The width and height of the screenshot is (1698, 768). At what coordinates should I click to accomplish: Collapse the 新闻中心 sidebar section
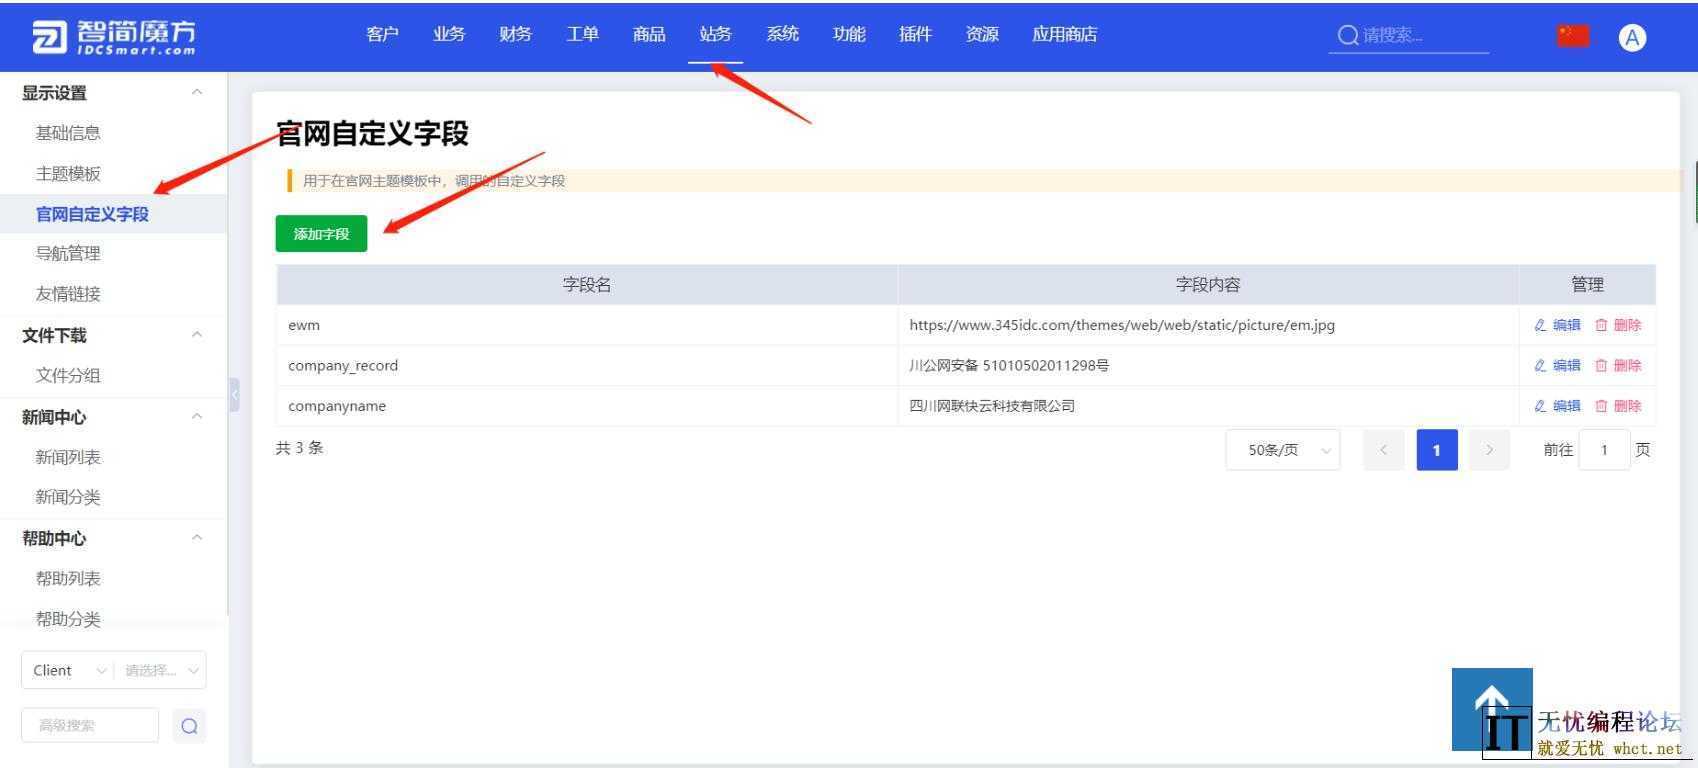click(197, 417)
